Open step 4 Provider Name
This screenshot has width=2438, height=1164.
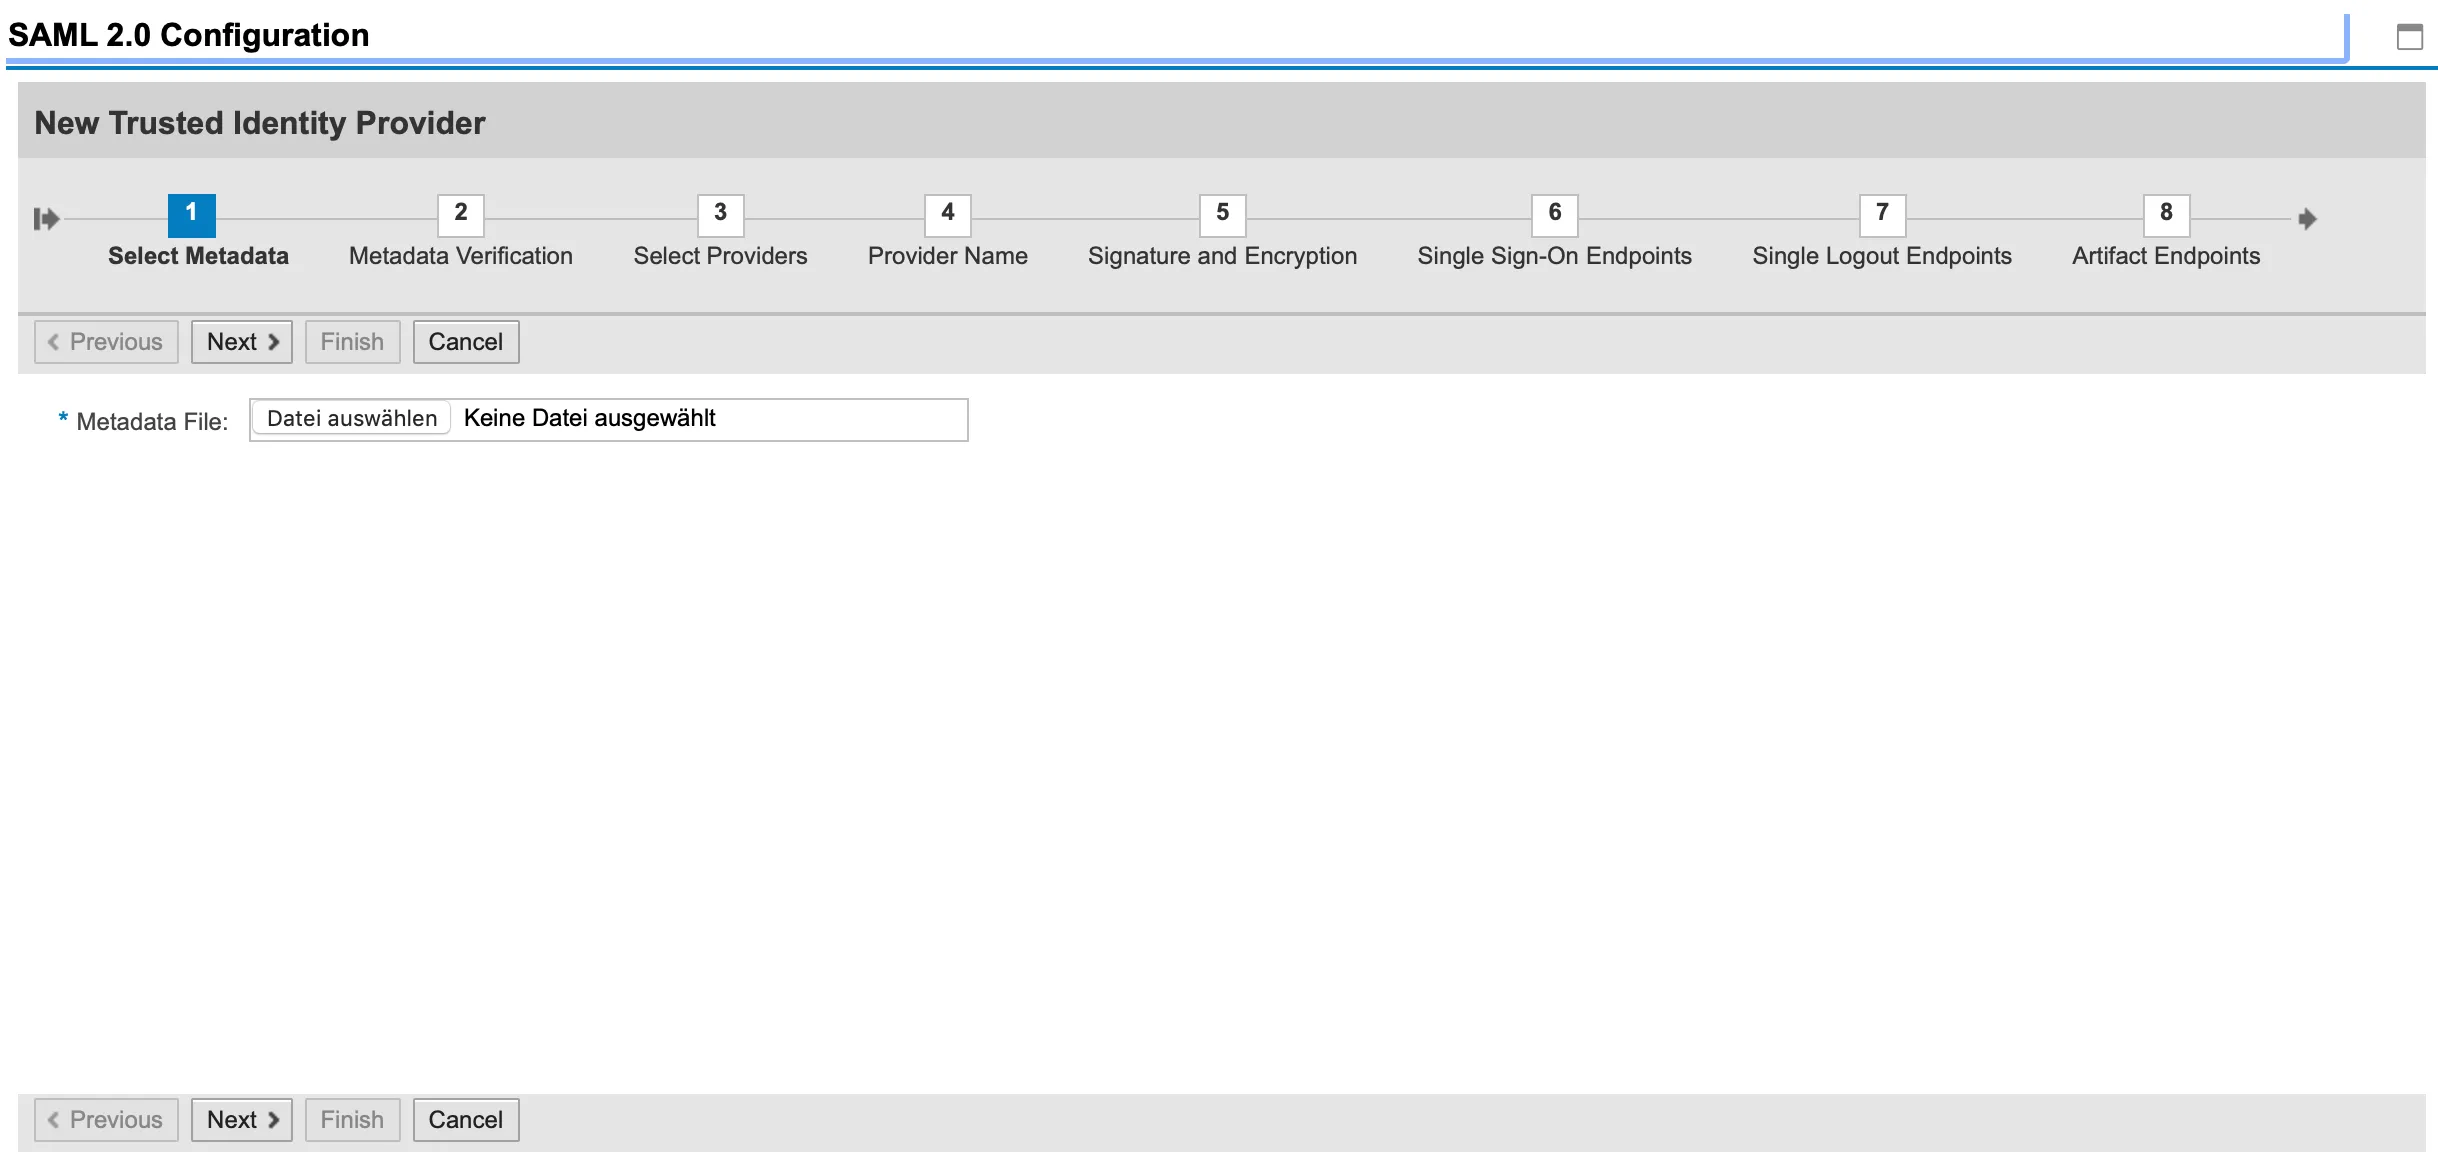tap(947, 214)
